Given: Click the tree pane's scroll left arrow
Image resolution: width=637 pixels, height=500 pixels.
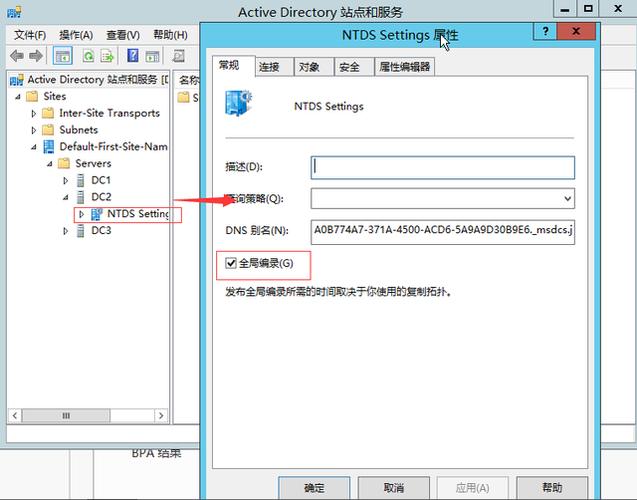Looking at the screenshot, I should pos(15,416).
